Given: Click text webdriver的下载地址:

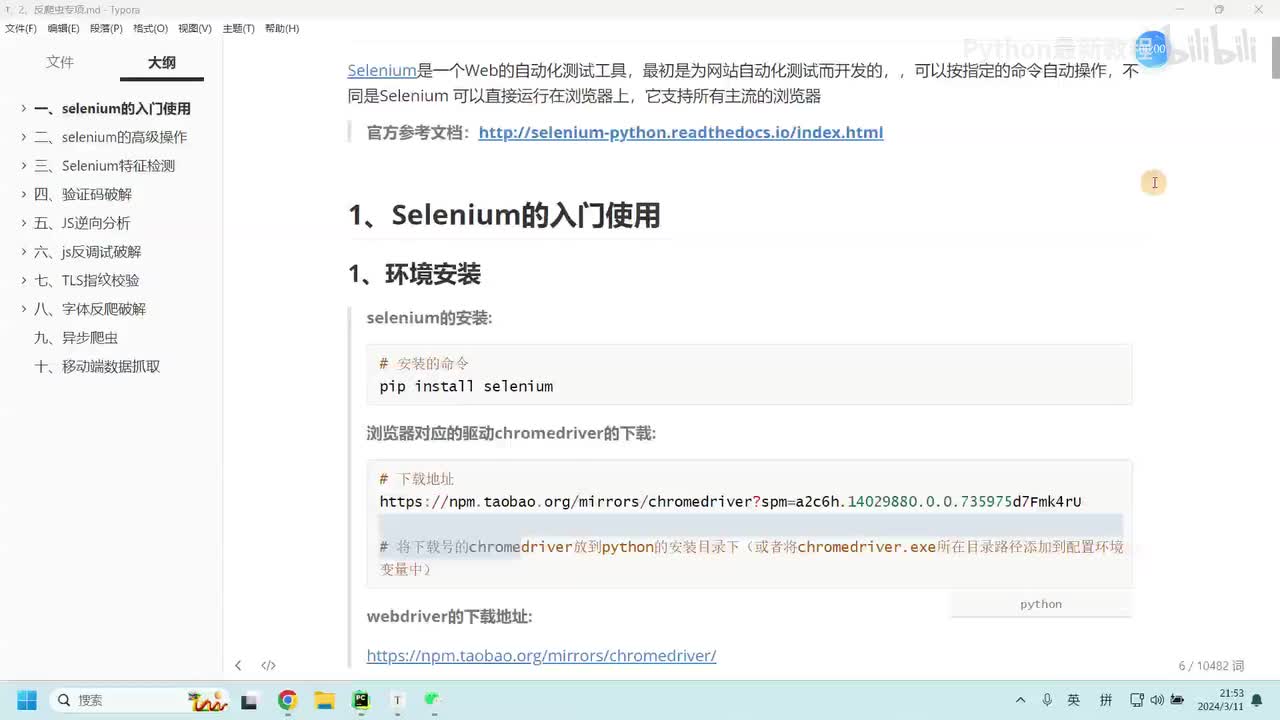Looking at the screenshot, I should [449, 617].
